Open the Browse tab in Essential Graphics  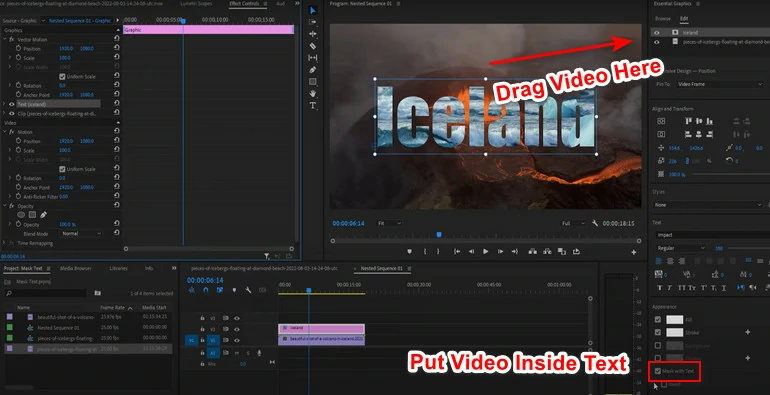pyautogui.click(x=662, y=19)
